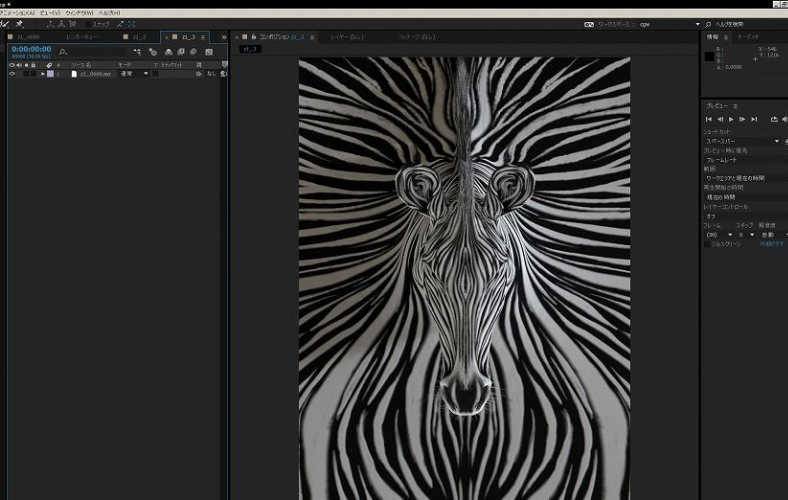This screenshot has width=788, height=500.
Task: Check the フルスクリーン checkbox in Preview panel
Action: click(707, 244)
